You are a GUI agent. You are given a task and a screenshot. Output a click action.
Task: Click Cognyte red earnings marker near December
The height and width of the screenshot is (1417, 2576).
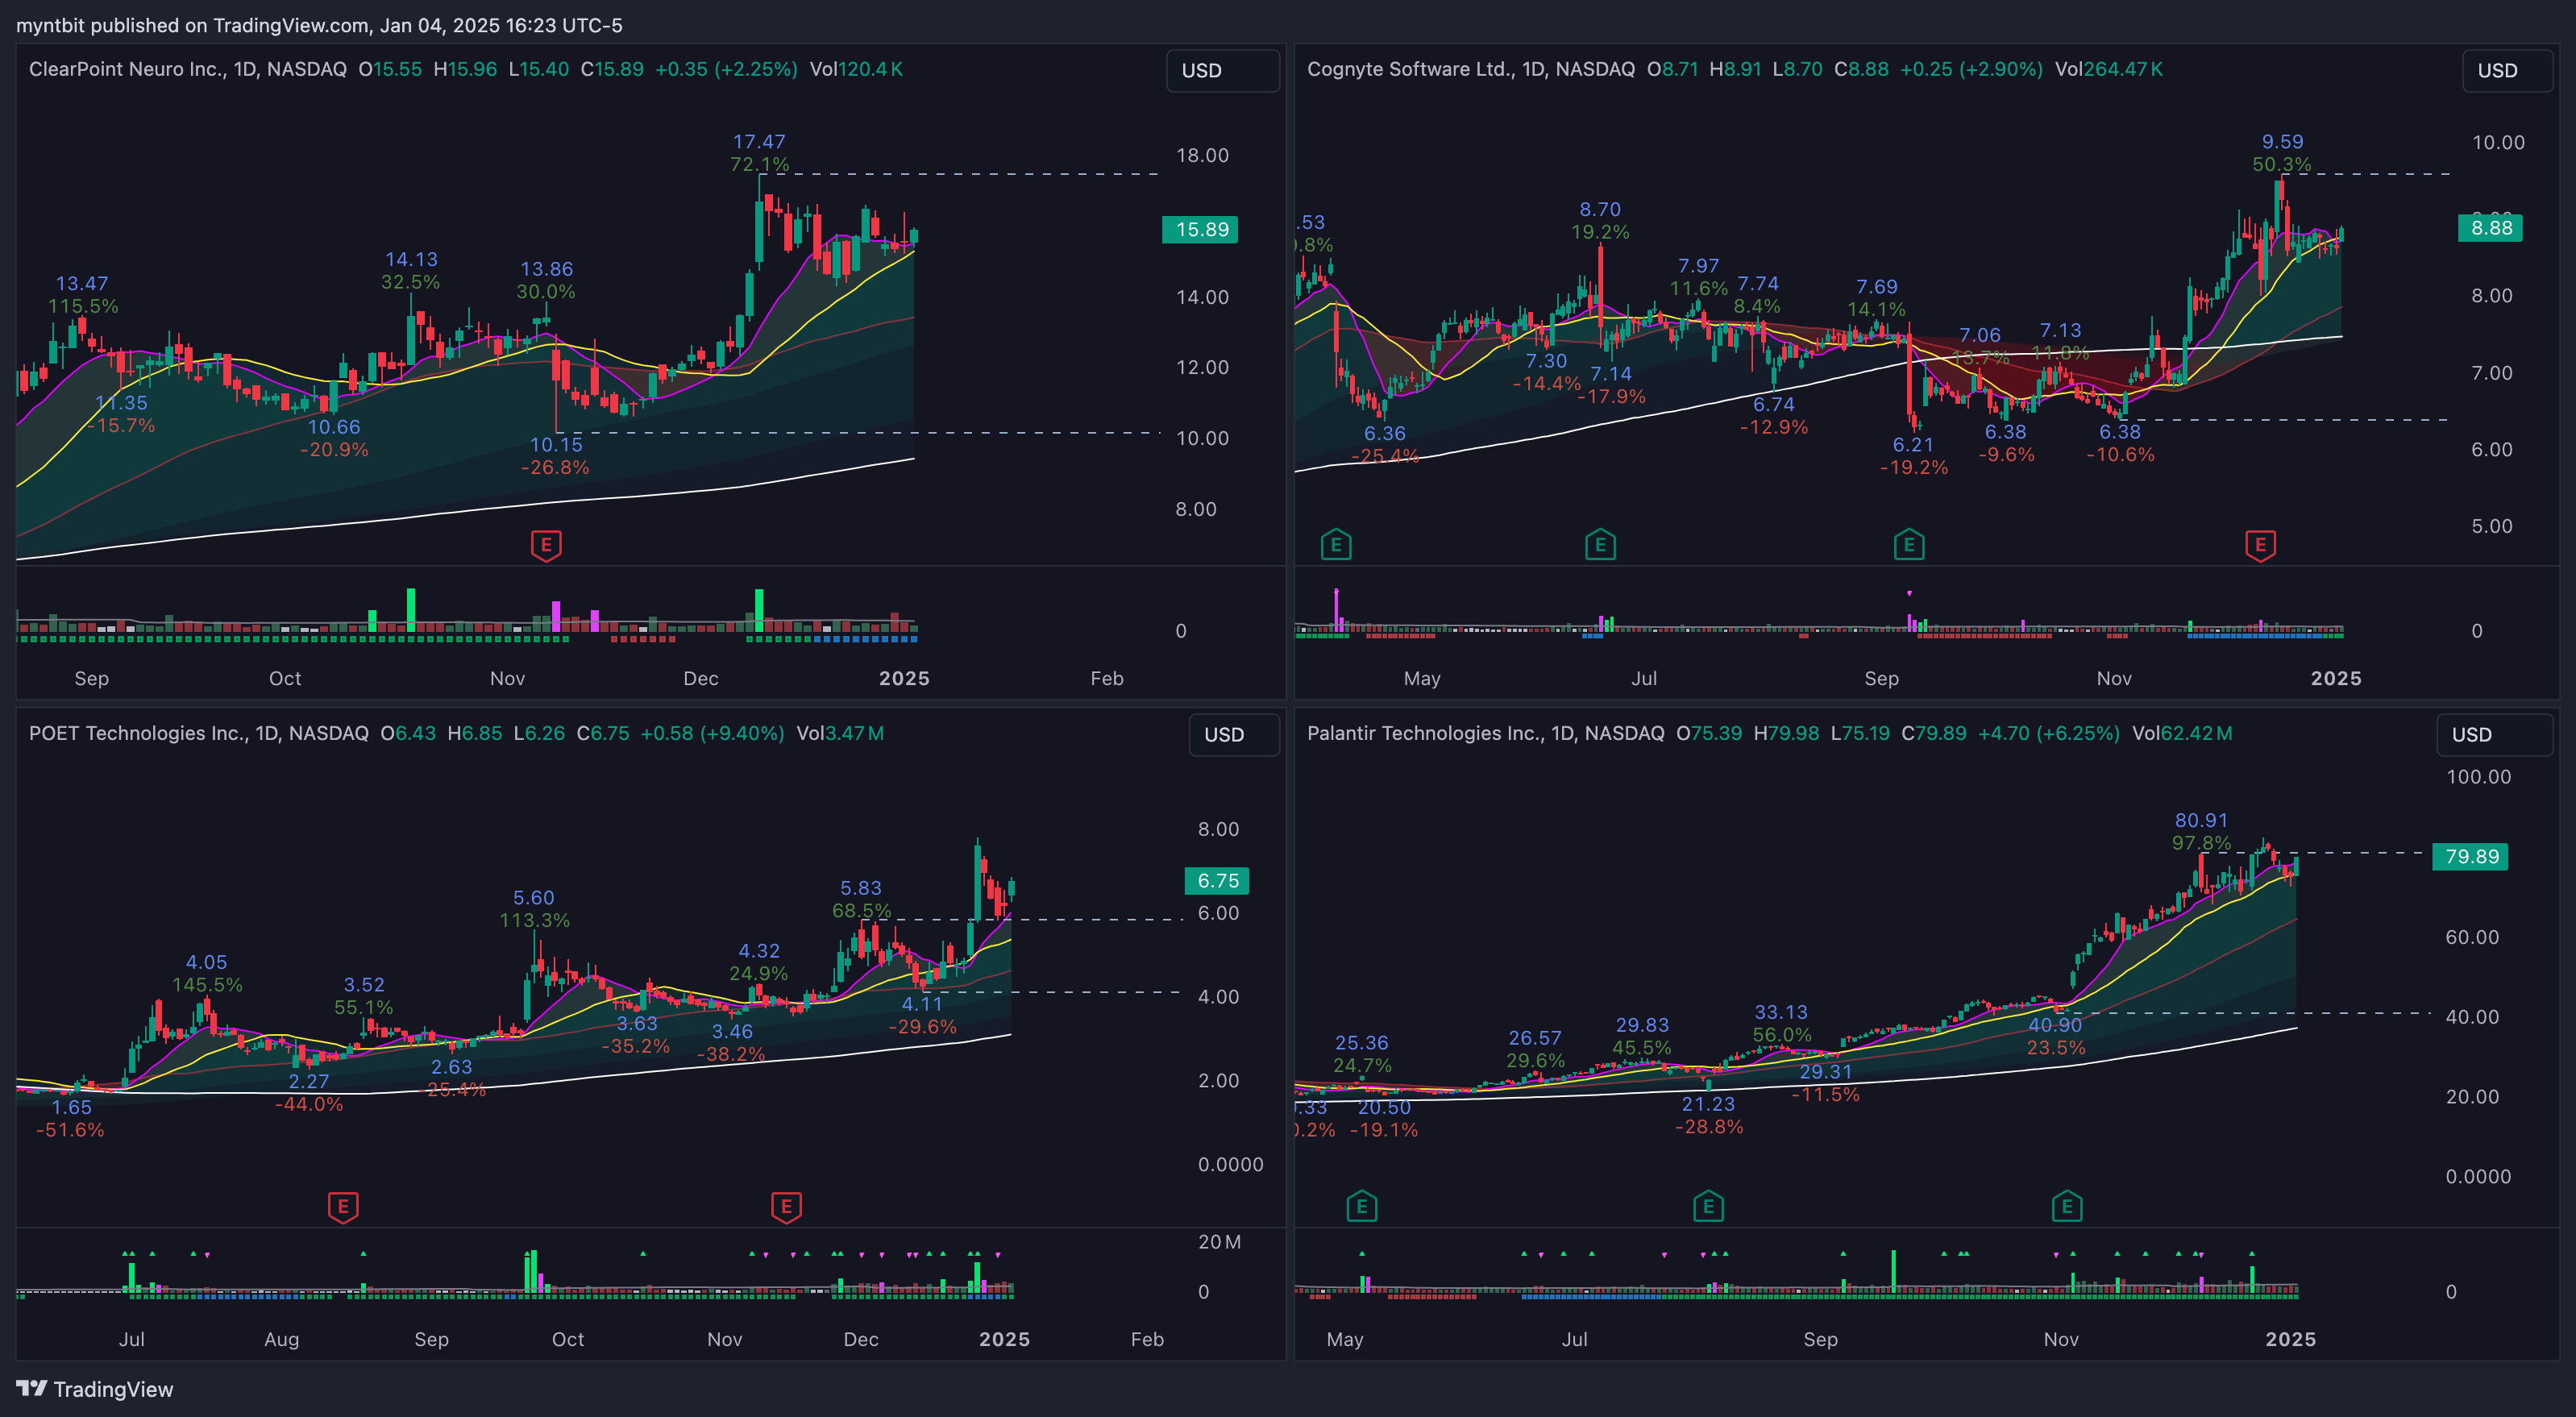(2261, 546)
